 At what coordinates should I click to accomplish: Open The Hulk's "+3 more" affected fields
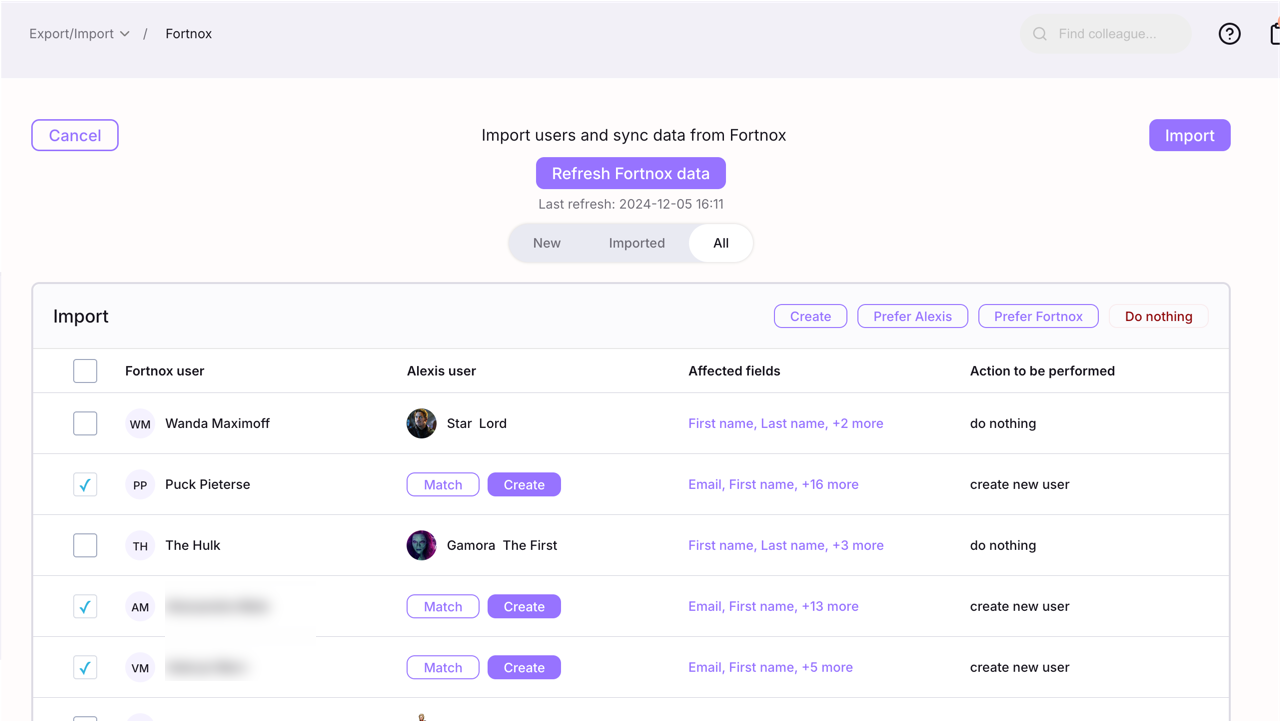[x=786, y=546]
